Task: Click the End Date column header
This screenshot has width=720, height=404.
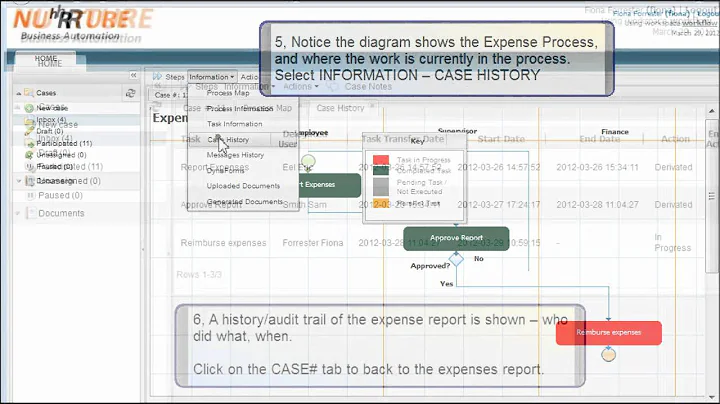Action: coord(599,139)
